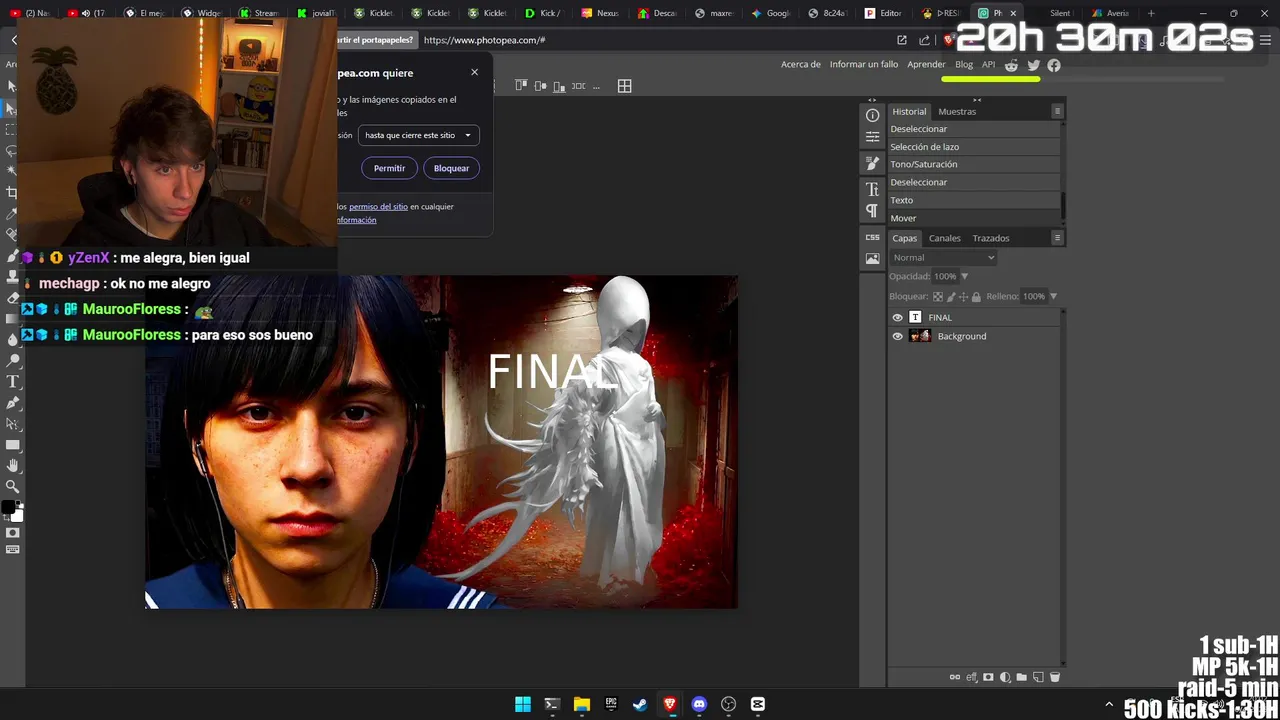This screenshot has height=720, width=1280.
Task: Click the grid arrange icon in options bar
Action: pyautogui.click(x=624, y=86)
